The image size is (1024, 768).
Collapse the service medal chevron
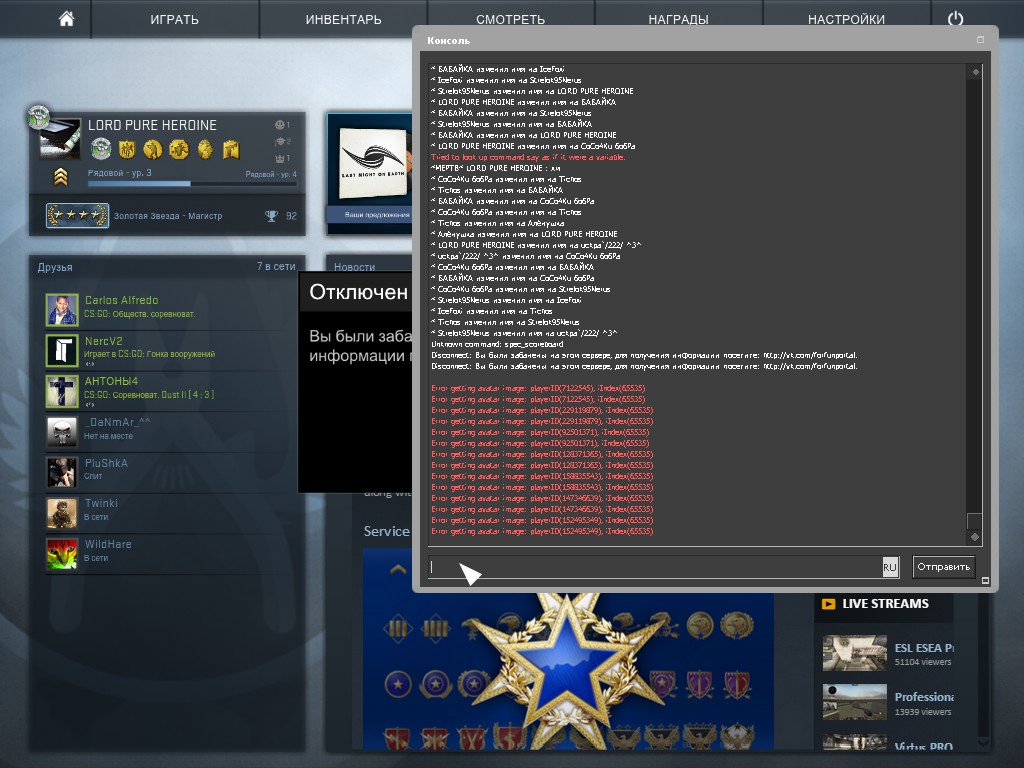pos(398,569)
